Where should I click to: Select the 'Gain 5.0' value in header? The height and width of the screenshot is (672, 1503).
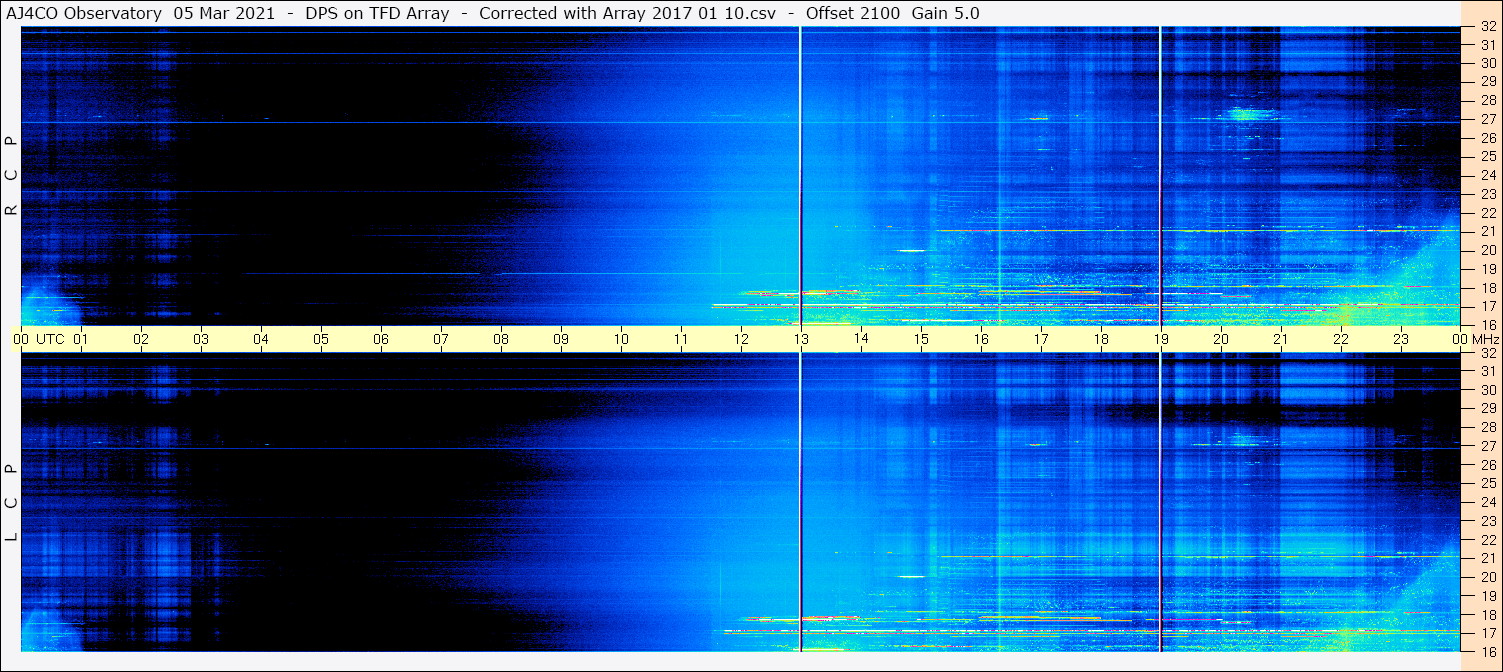946,13
